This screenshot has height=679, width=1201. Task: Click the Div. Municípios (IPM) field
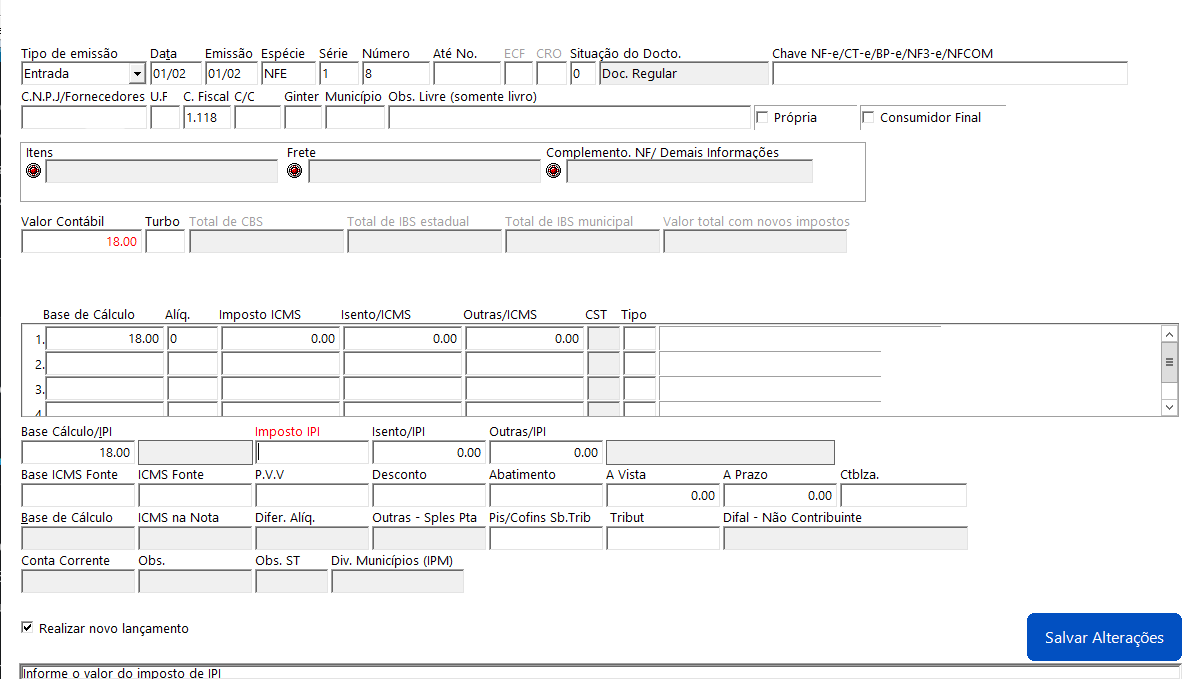pos(398,581)
